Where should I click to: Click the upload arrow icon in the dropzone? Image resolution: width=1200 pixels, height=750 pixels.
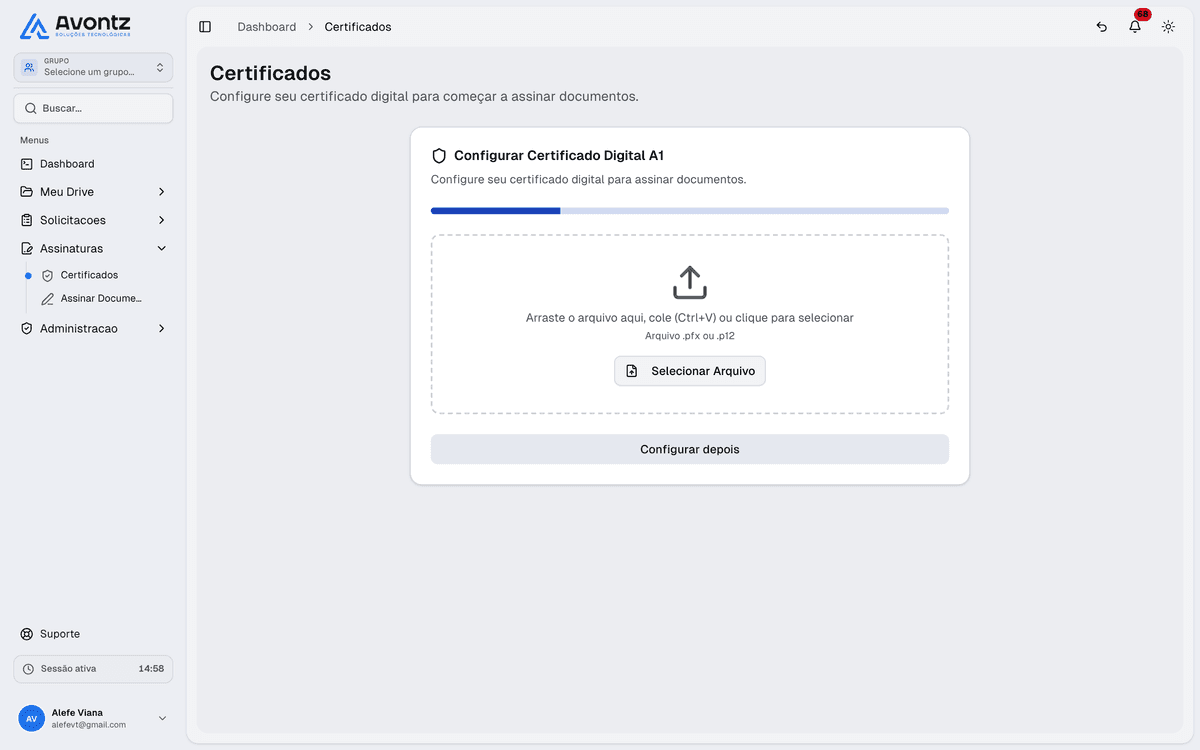click(x=689, y=283)
